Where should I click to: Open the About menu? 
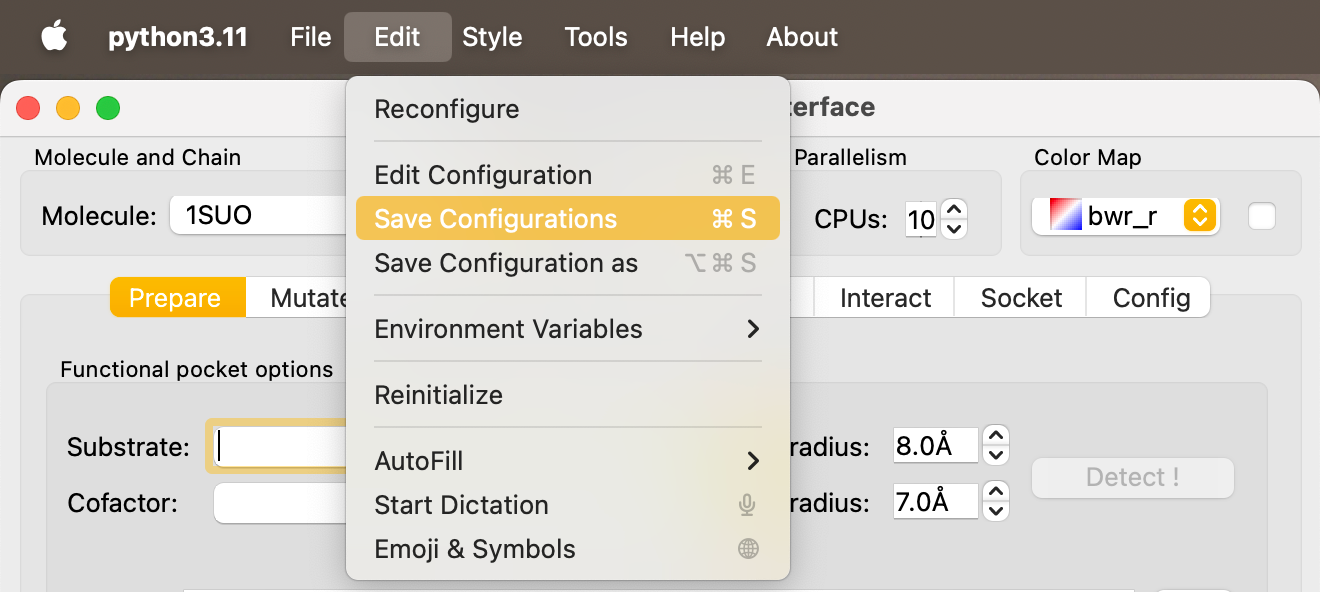802,37
